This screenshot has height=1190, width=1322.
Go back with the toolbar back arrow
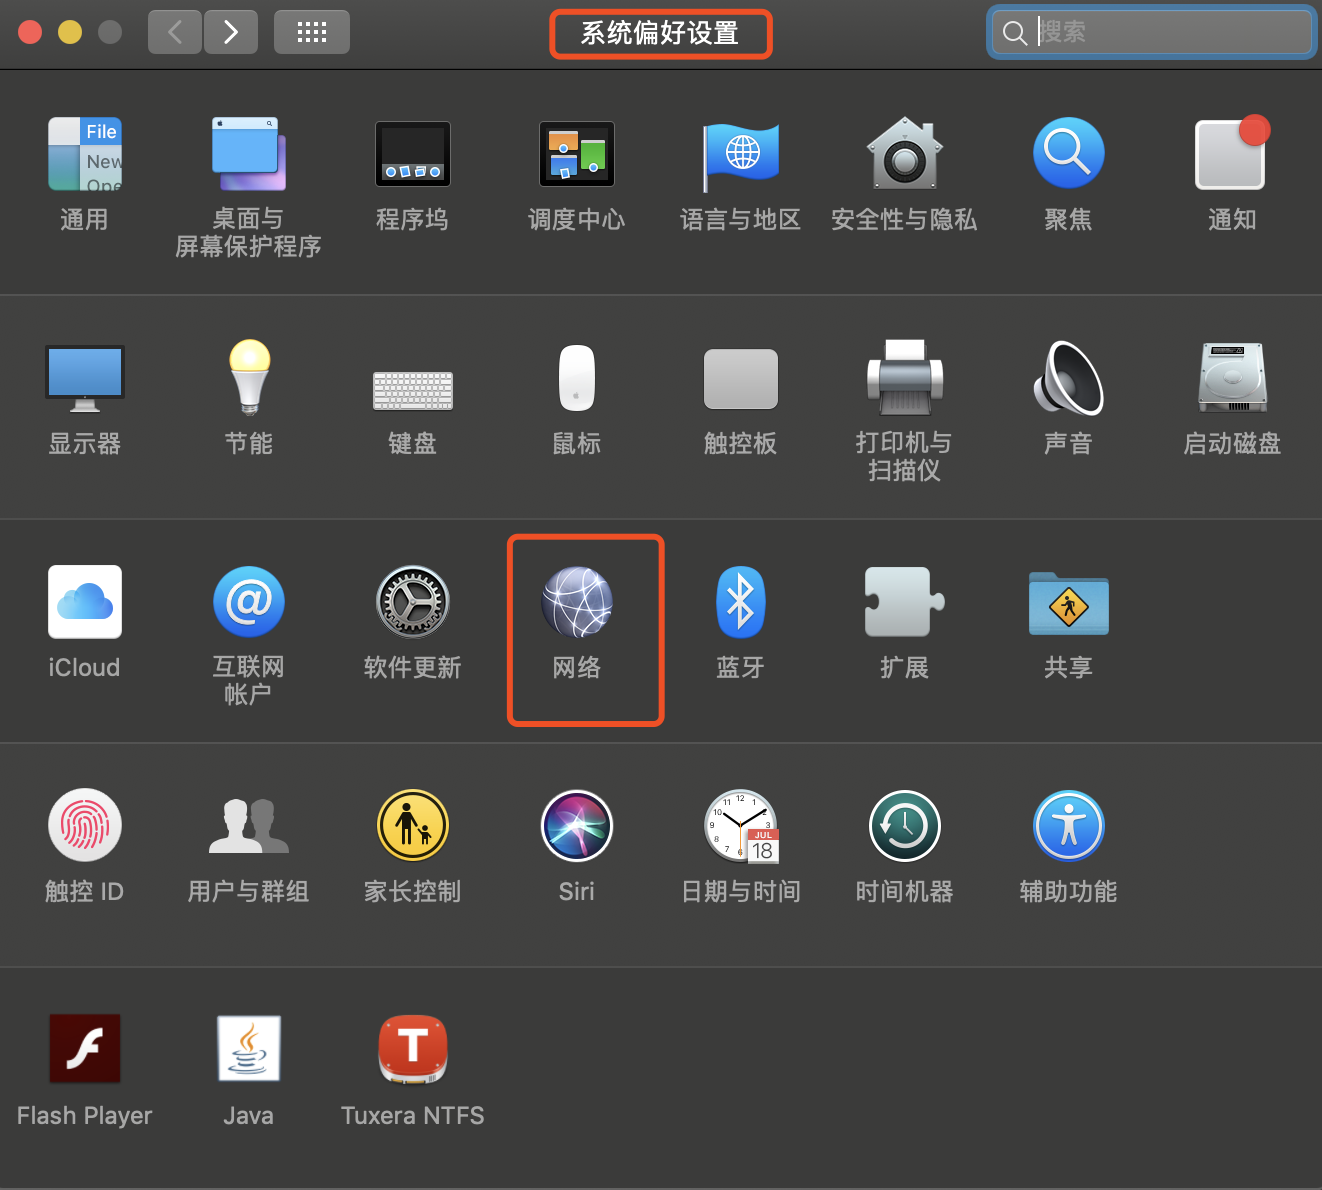tap(175, 32)
